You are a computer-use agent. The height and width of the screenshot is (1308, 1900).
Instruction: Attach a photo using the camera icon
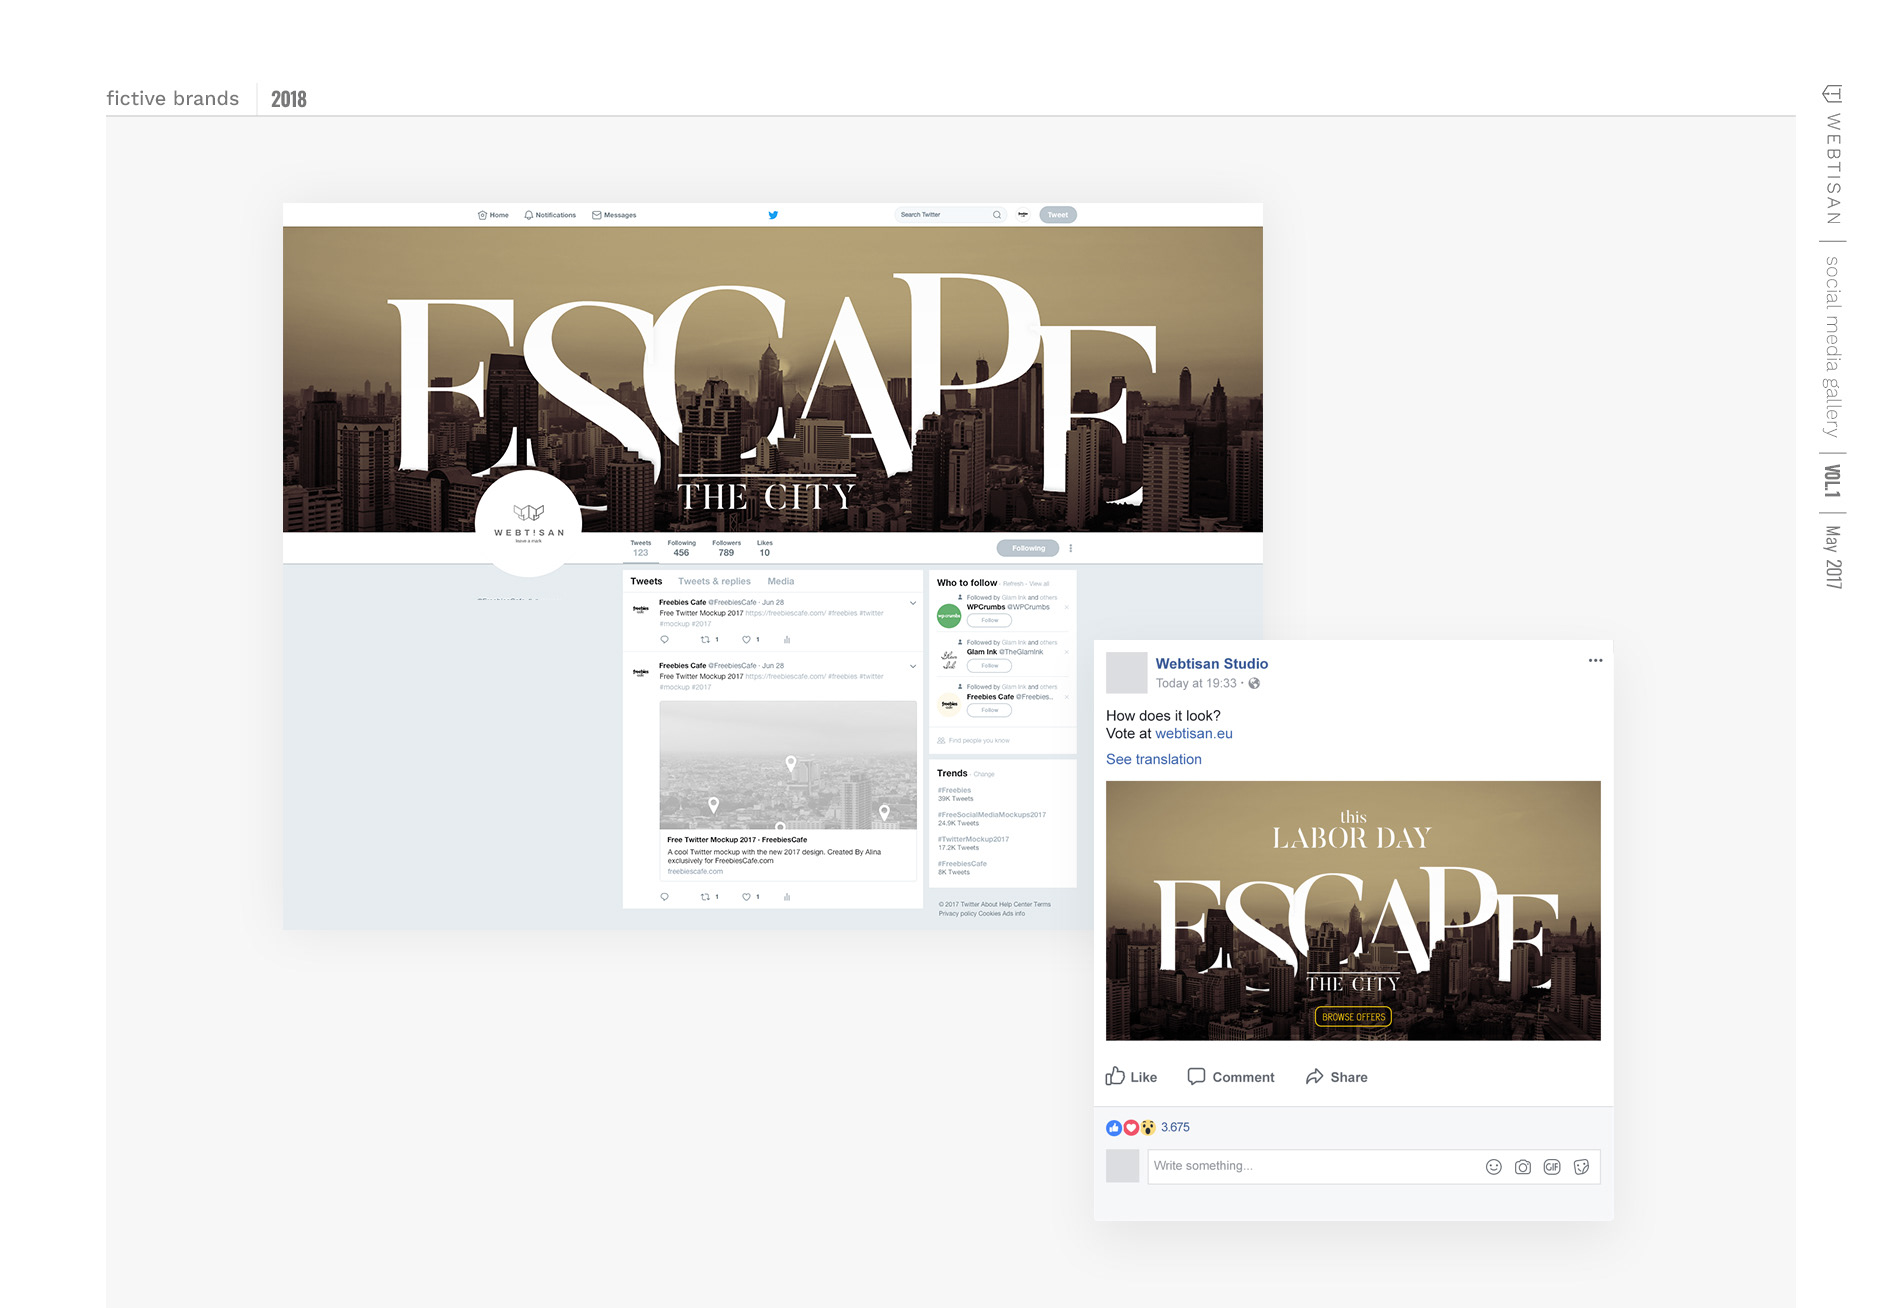[1522, 1167]
